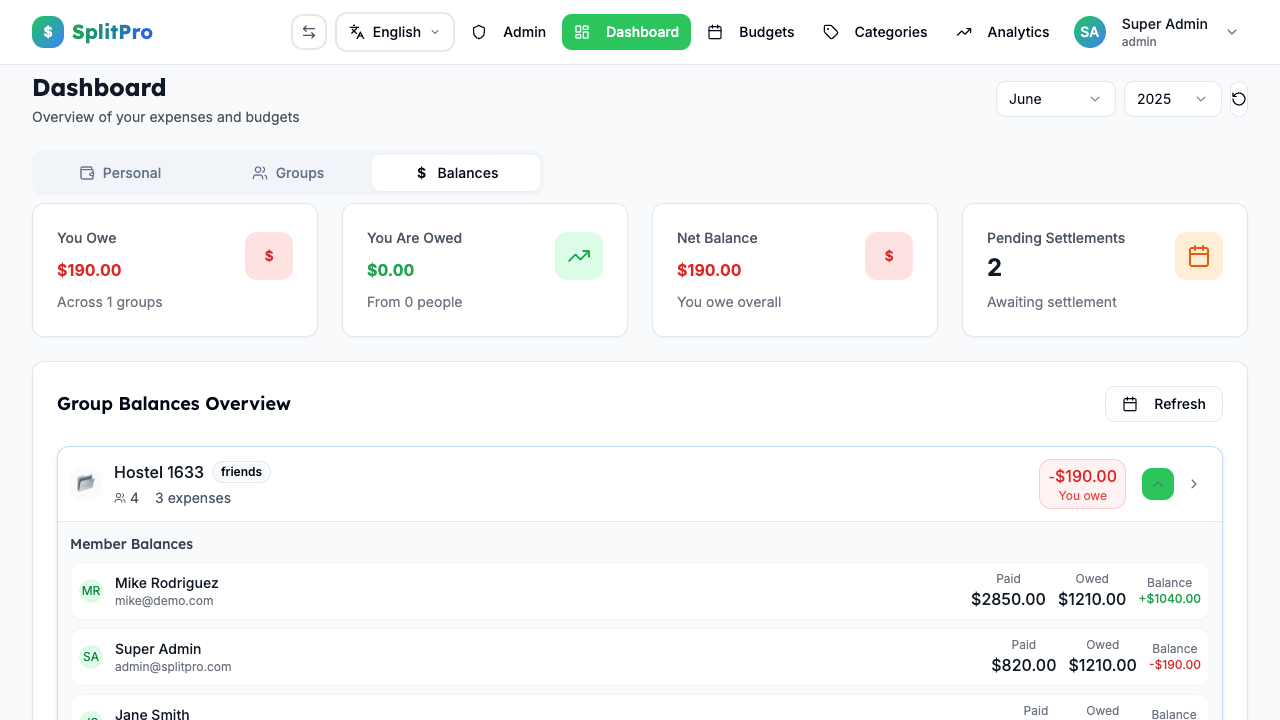The image size is (1280, 720).
Task: Click Mike Rodriguez's member balance row
Action: [x=640, y=590]
